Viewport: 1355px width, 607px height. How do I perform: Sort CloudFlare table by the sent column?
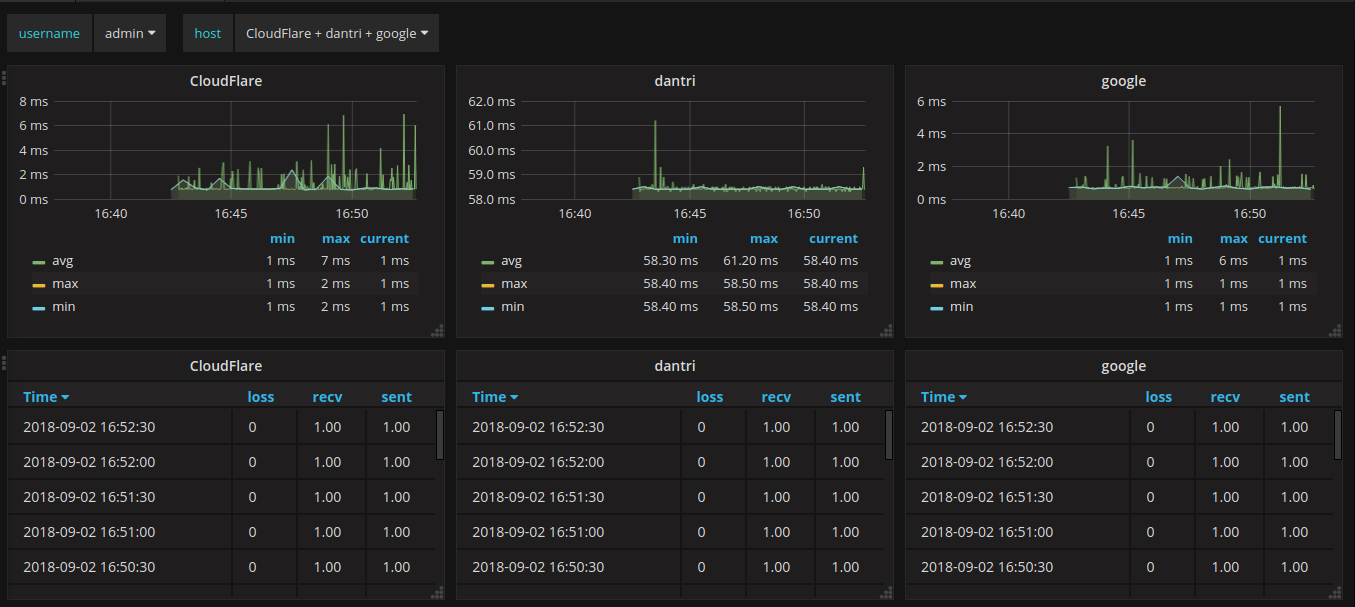396,397
